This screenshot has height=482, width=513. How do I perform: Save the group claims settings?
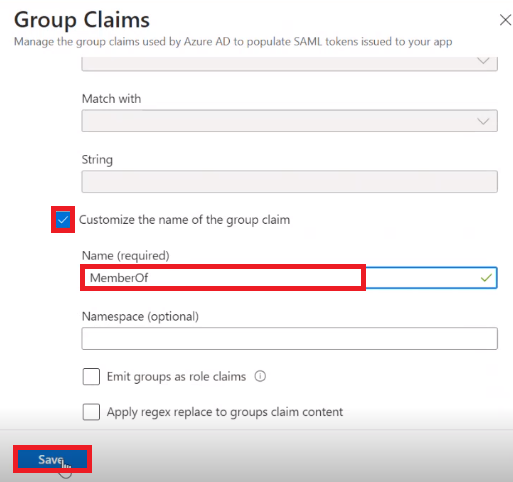coord(52,459)
